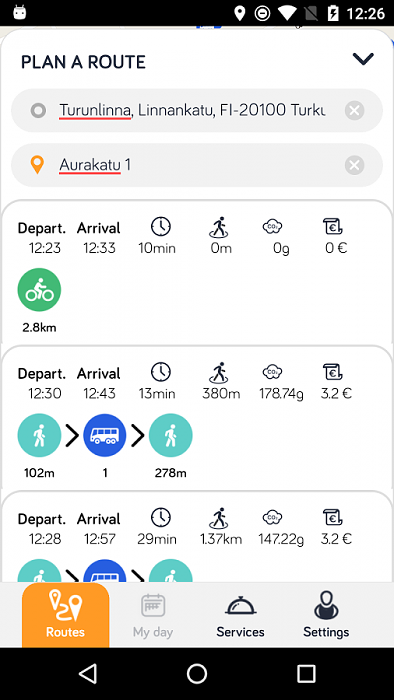This screenshot has height=700, width=394.
Task: Edit the Turunlinna origin input field
Action: click(197, 110)
